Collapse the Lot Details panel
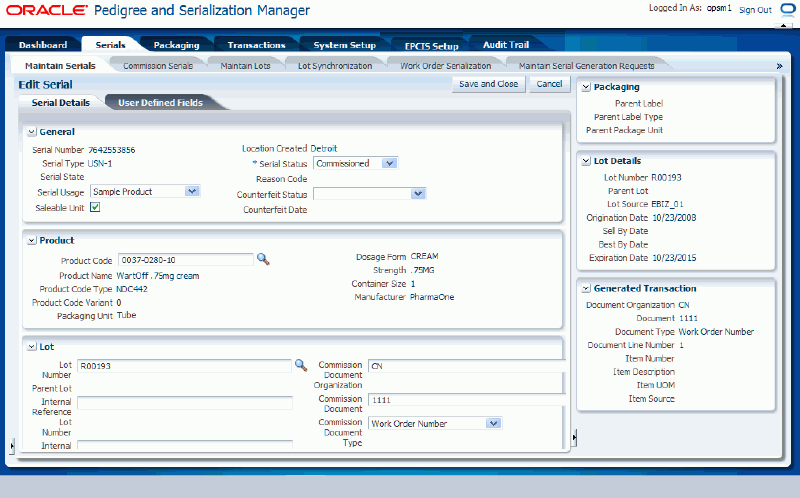The image size is (800, 498). (x=586, y=161)
